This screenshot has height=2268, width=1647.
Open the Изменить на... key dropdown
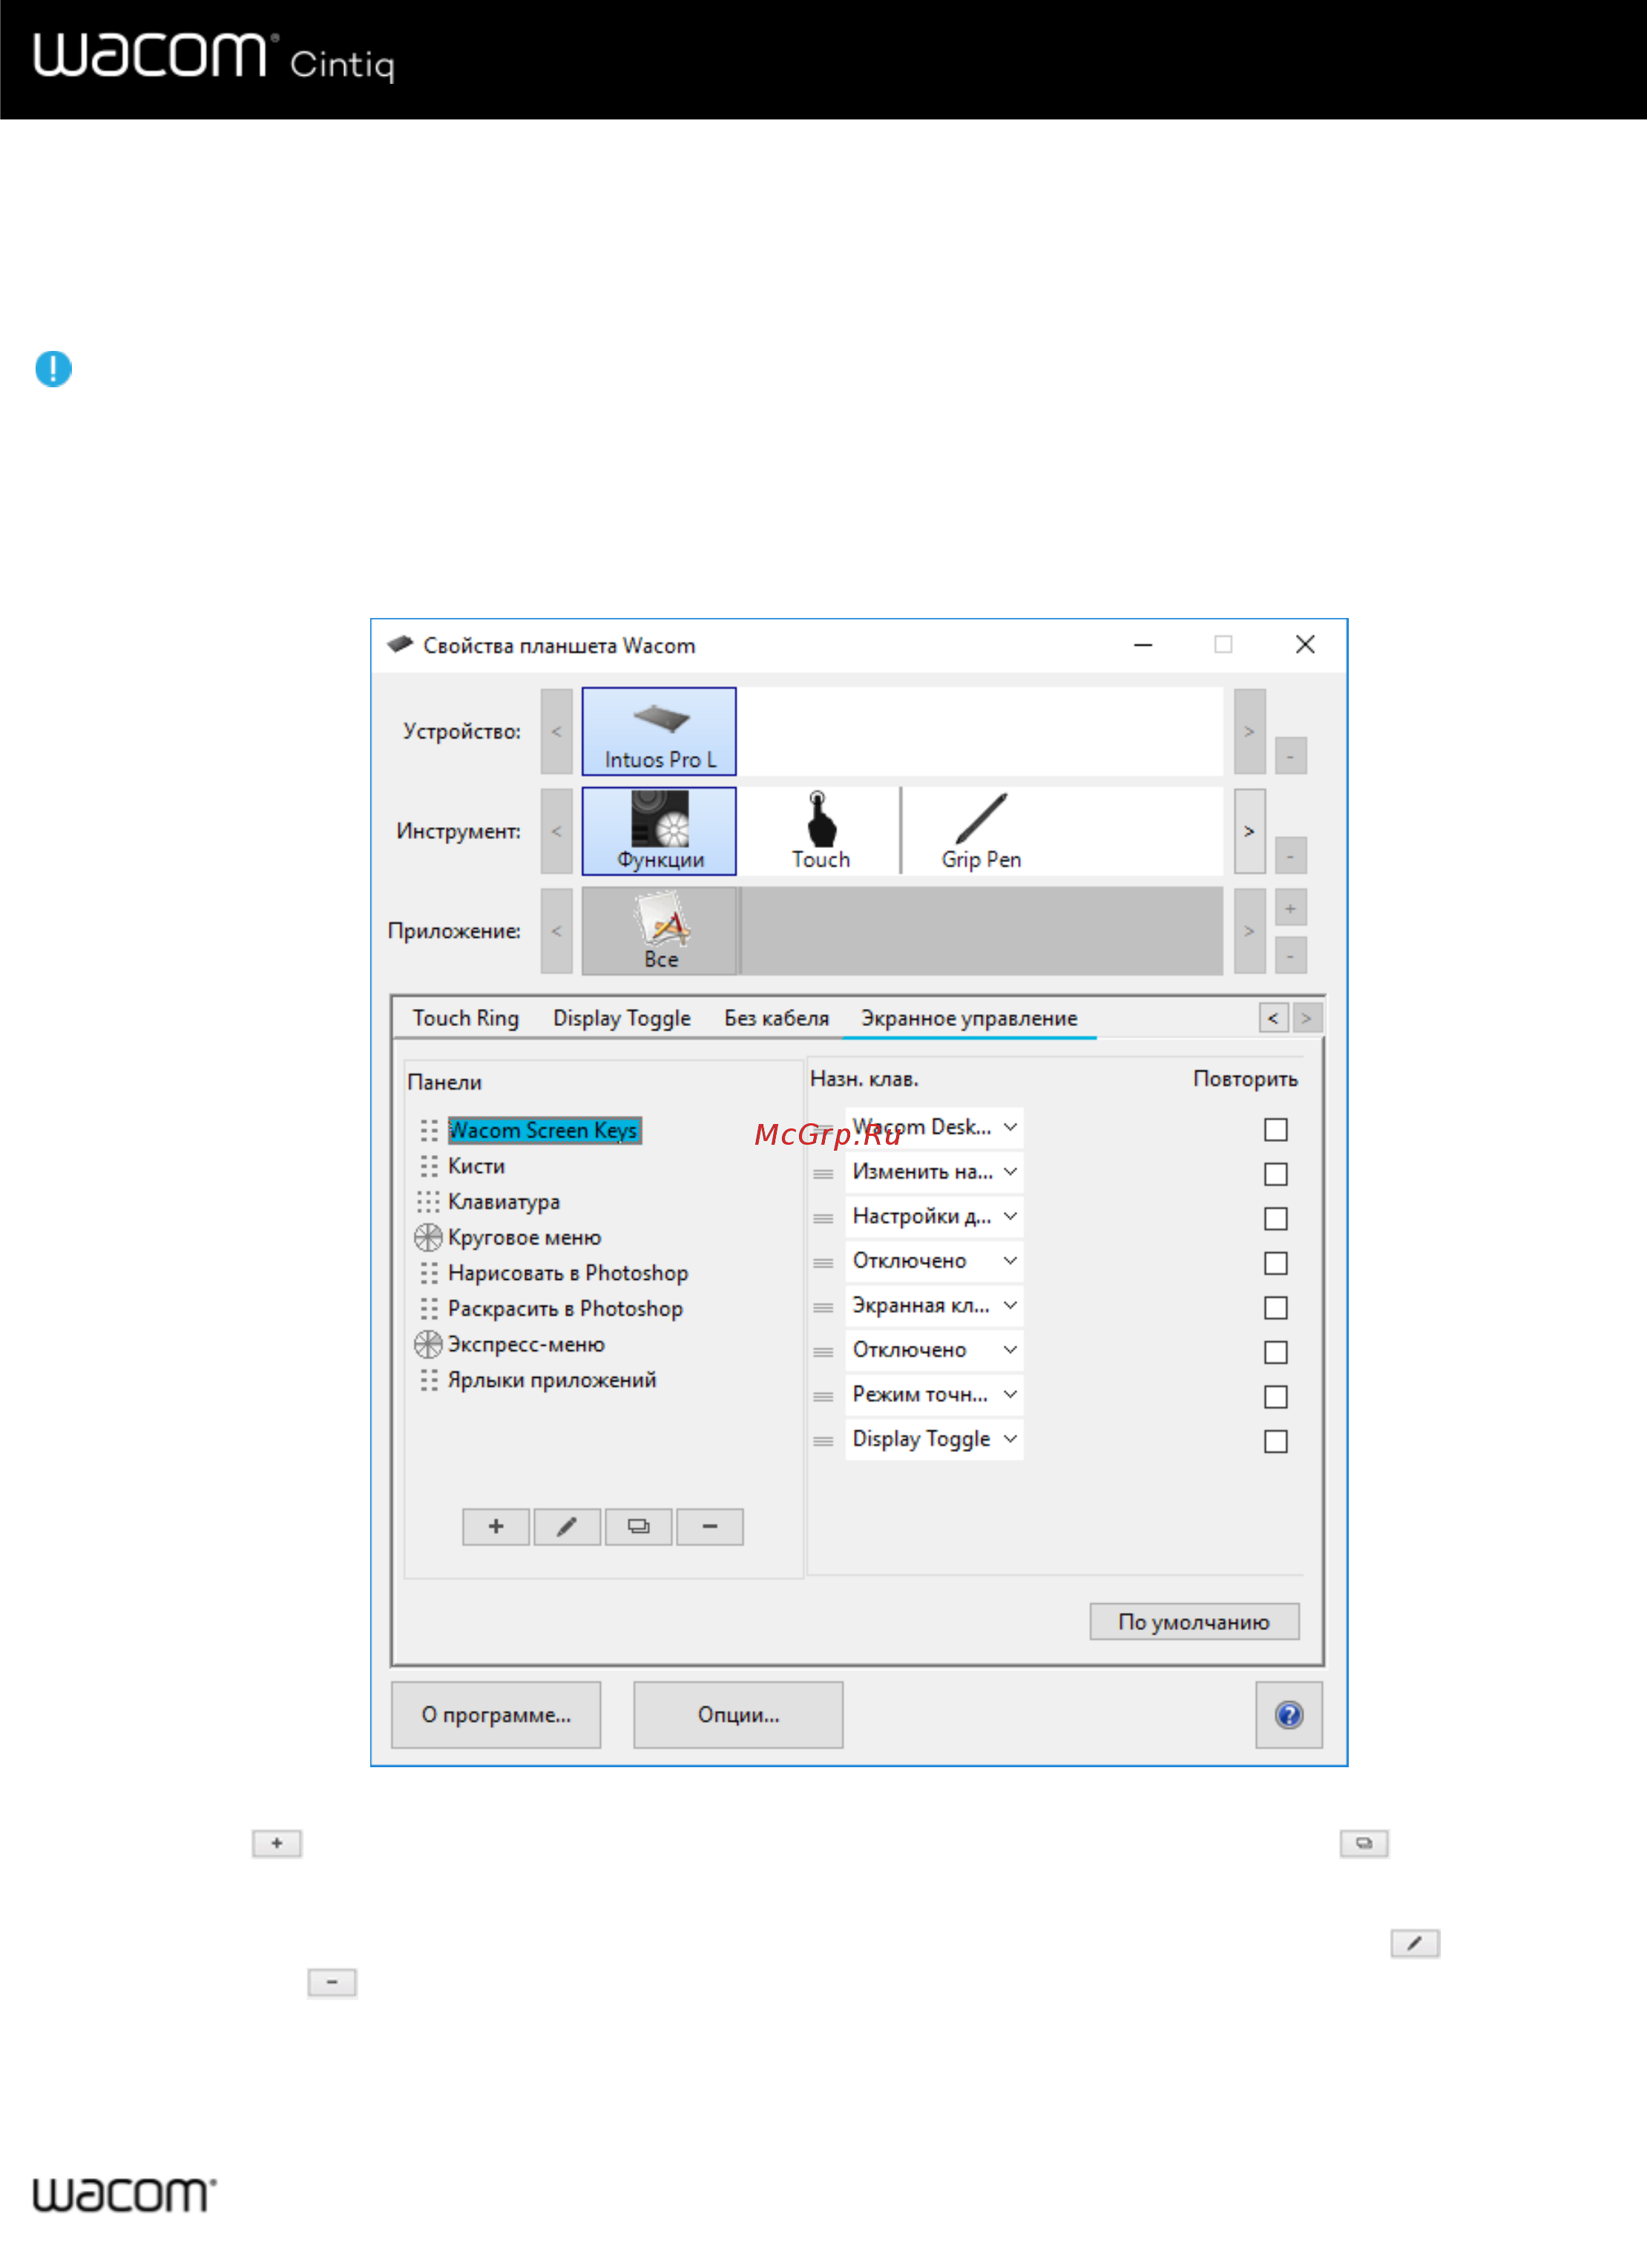[934, 1171]
